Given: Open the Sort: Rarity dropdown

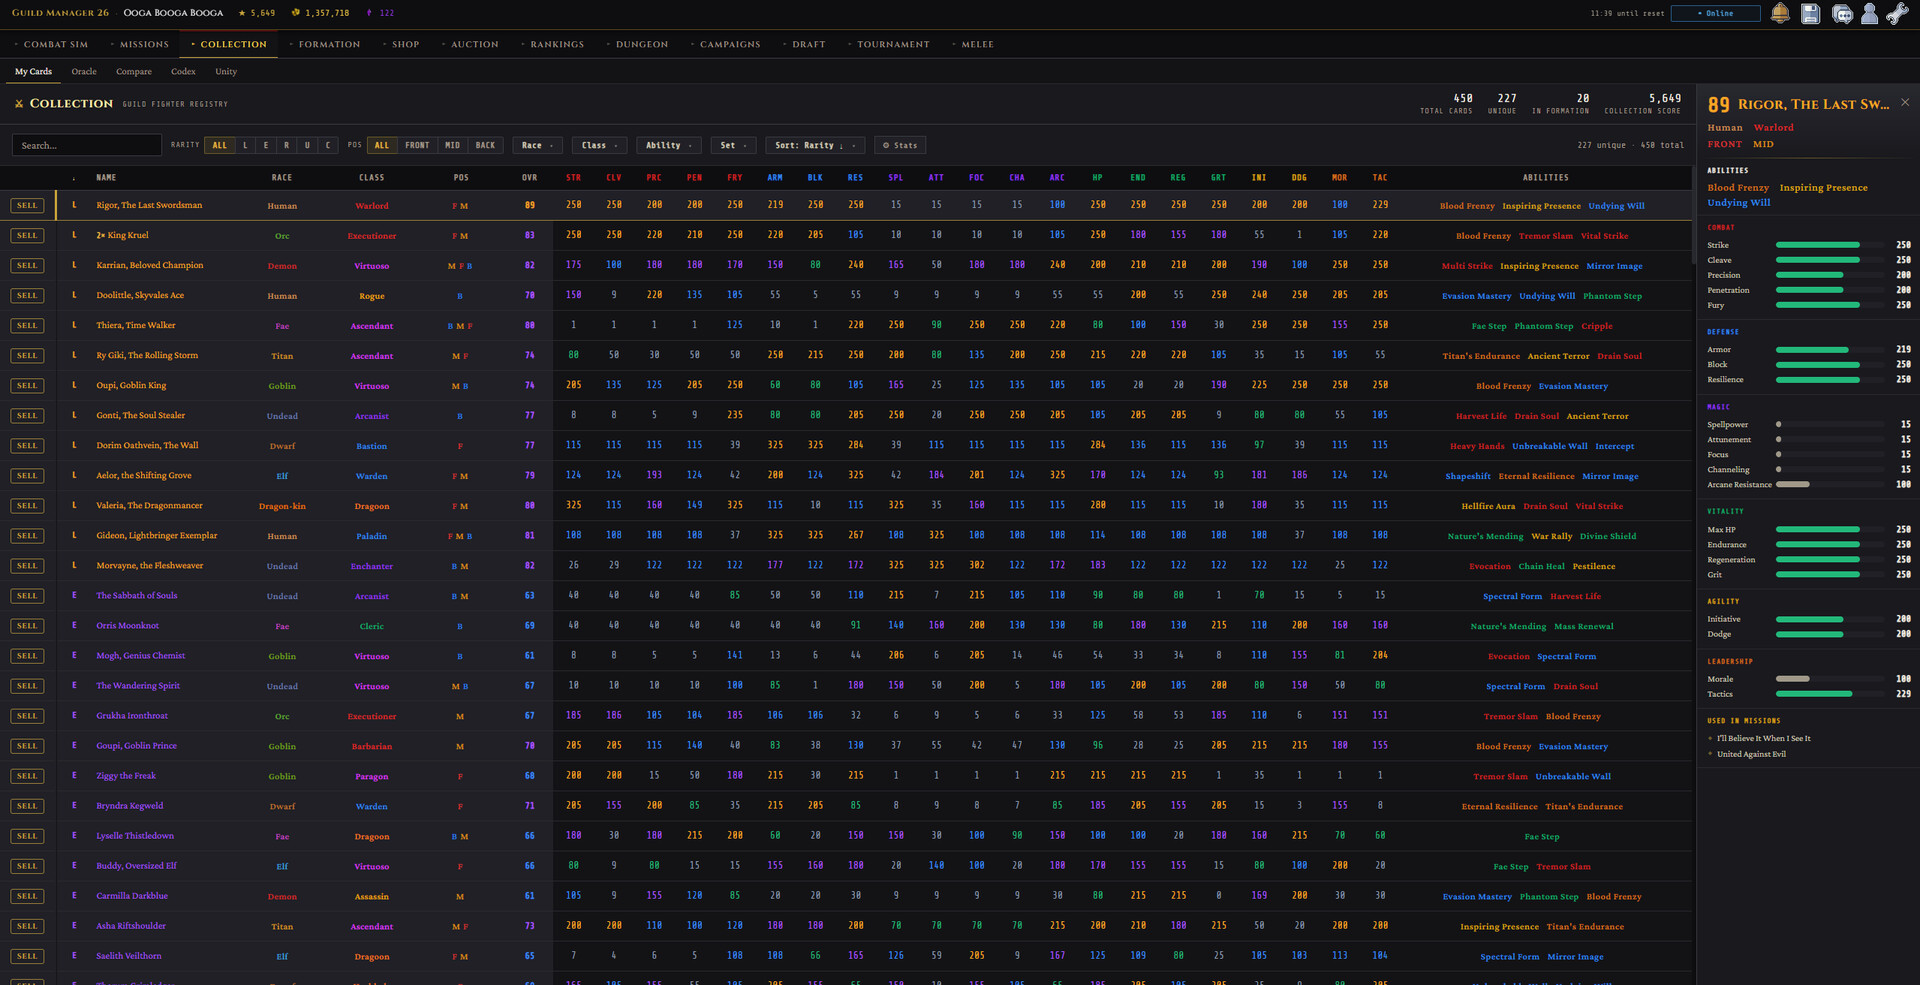Looking at the screenshot, I should (x=815, y=145).
